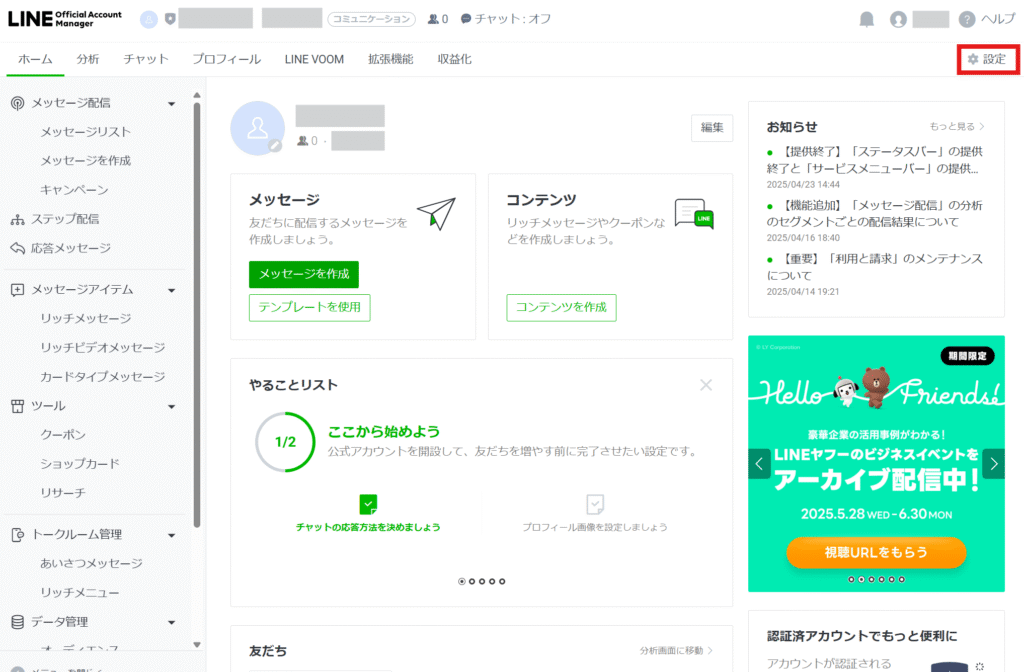Click the 編集 profile button

tap(712, 128)
